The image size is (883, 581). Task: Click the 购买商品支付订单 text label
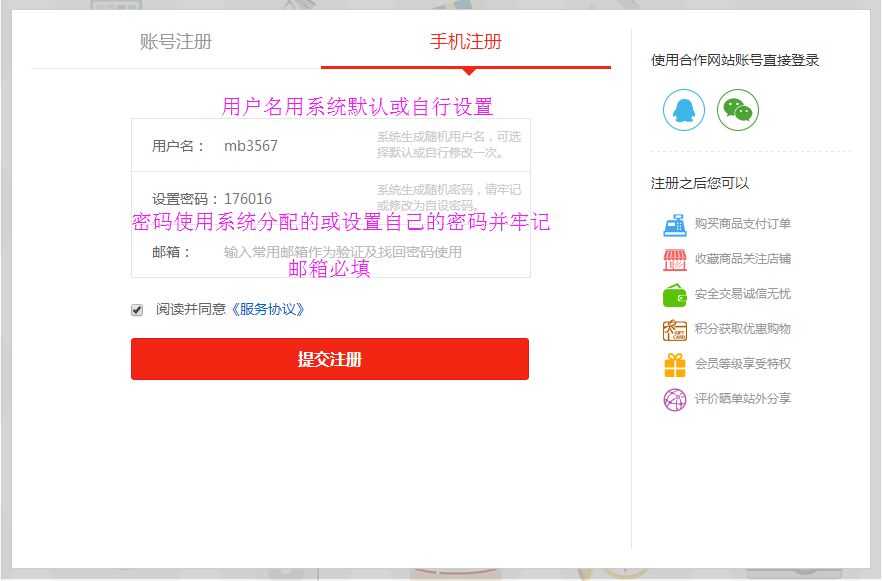pyautogui.click(x=743, y=224)
